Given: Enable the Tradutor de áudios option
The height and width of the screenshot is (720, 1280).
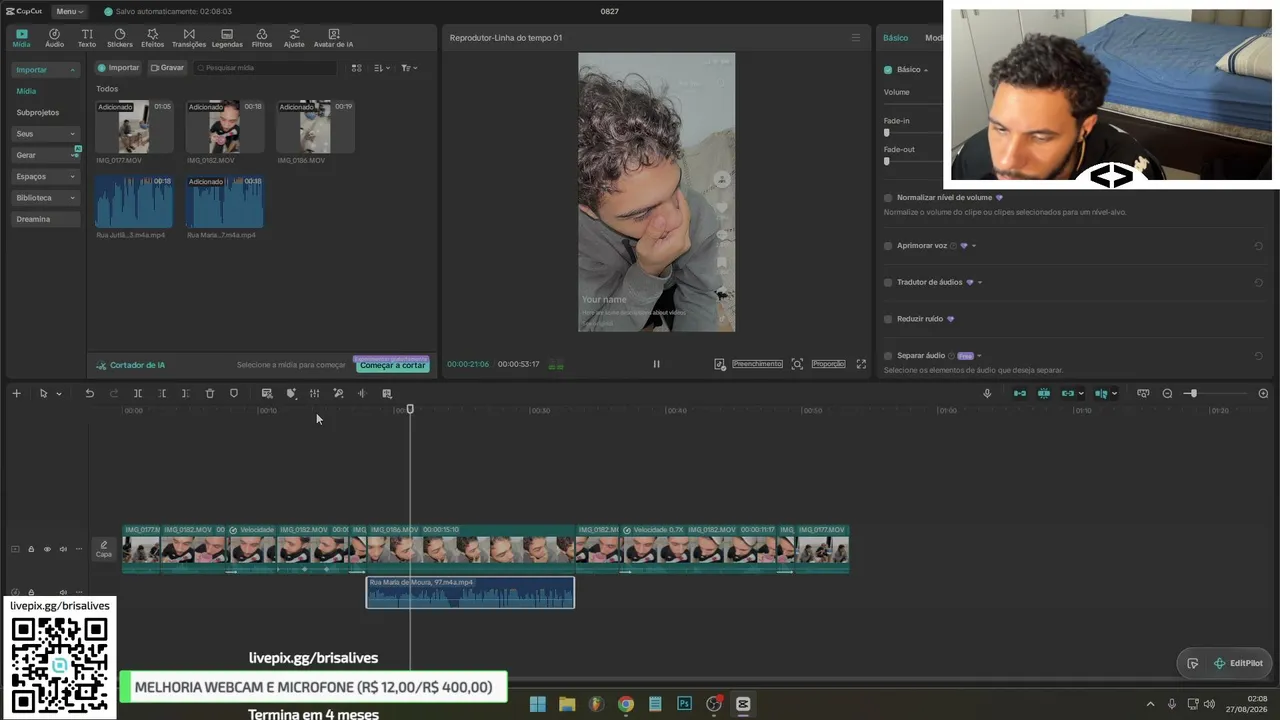Looking at the screenshot, I should [888, 282].
